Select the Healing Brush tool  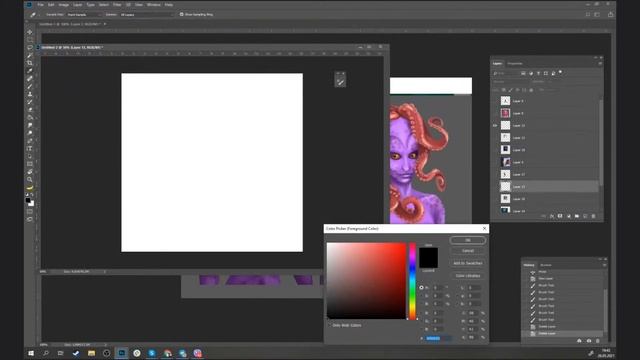(x=30, y=79)
